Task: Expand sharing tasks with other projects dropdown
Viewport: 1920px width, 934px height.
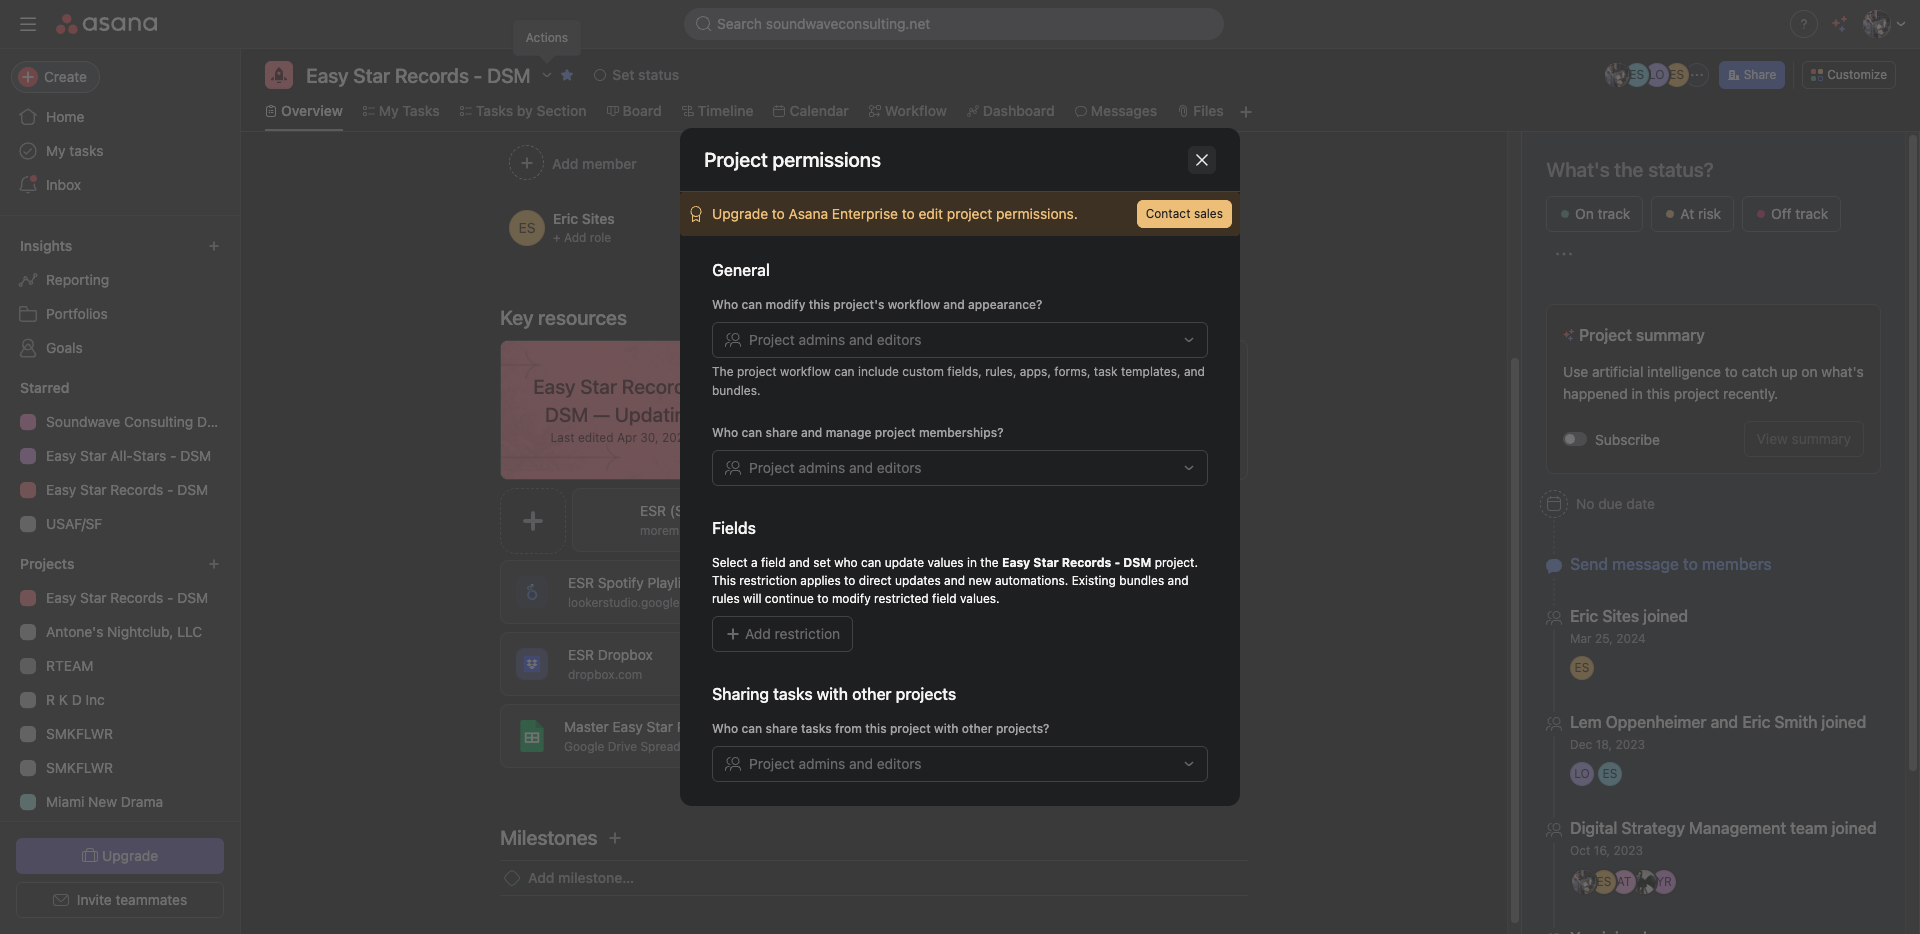Action: pyautogui.click(x=959, y=764)
